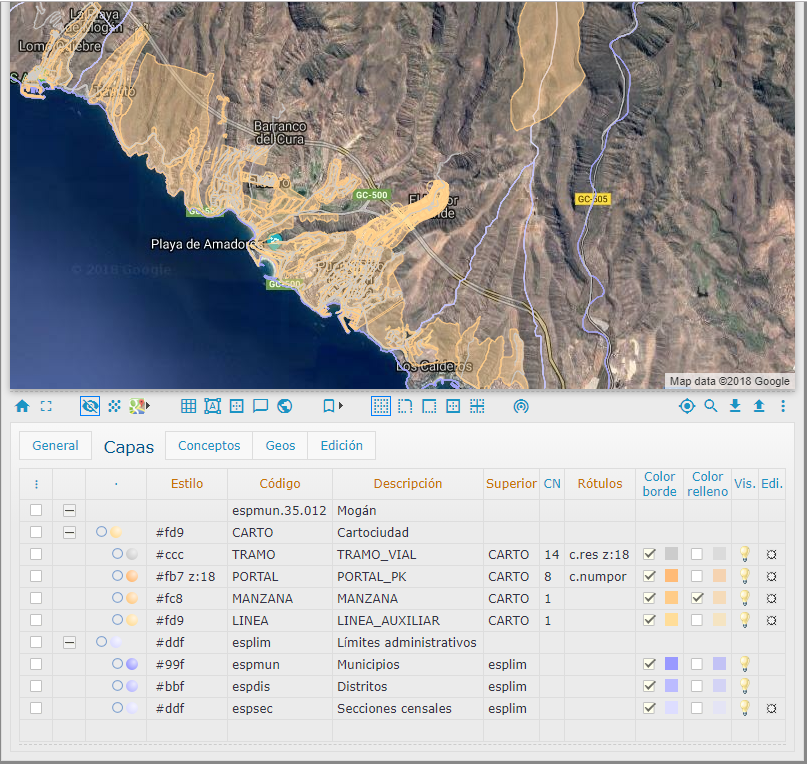Click the Descripción column header
The height and width of the screenshot is (764, 807).
click(x=407, y=484)
